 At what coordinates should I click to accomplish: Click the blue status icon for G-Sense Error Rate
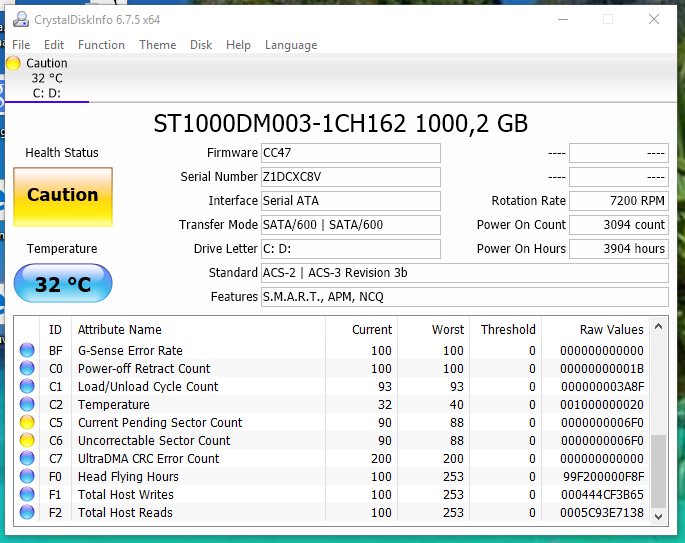[27, 350]
